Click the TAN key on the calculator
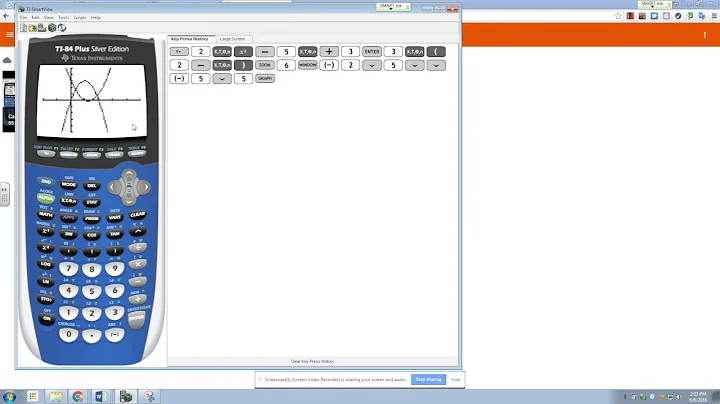This screenshot has width=720, height=404. [x=115, y=234]
